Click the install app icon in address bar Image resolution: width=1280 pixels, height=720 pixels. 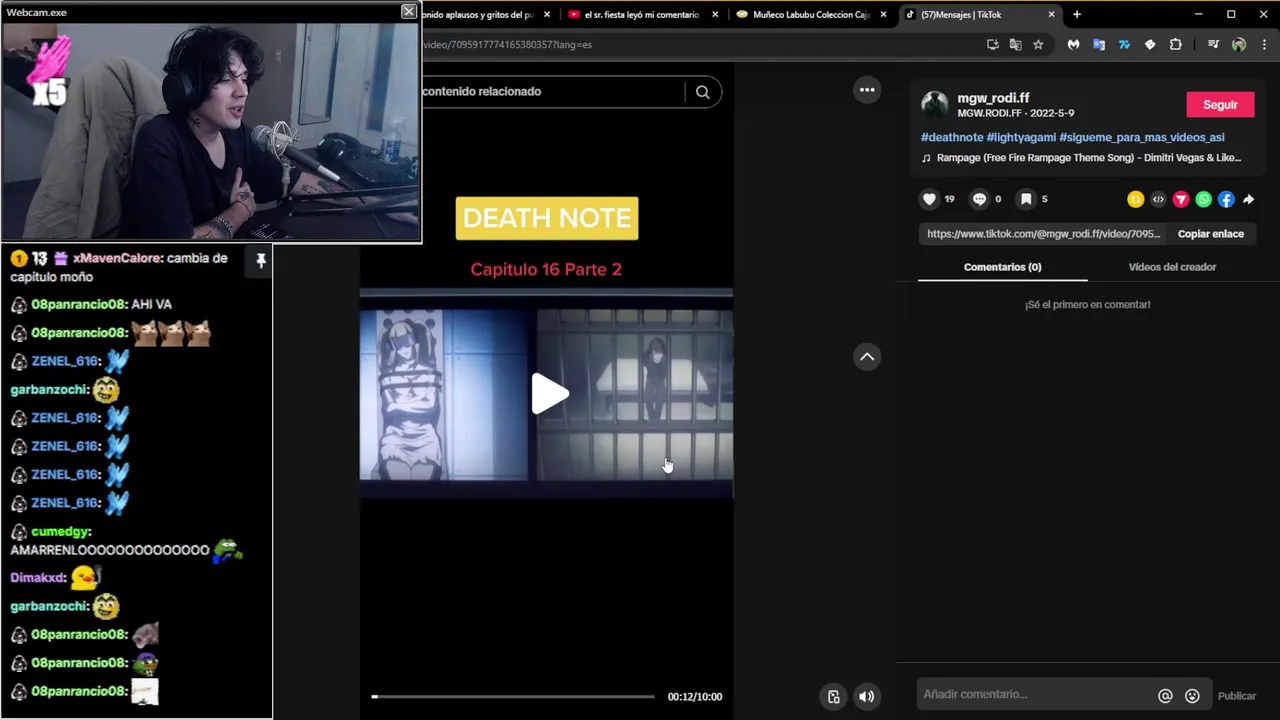(992, 45)
